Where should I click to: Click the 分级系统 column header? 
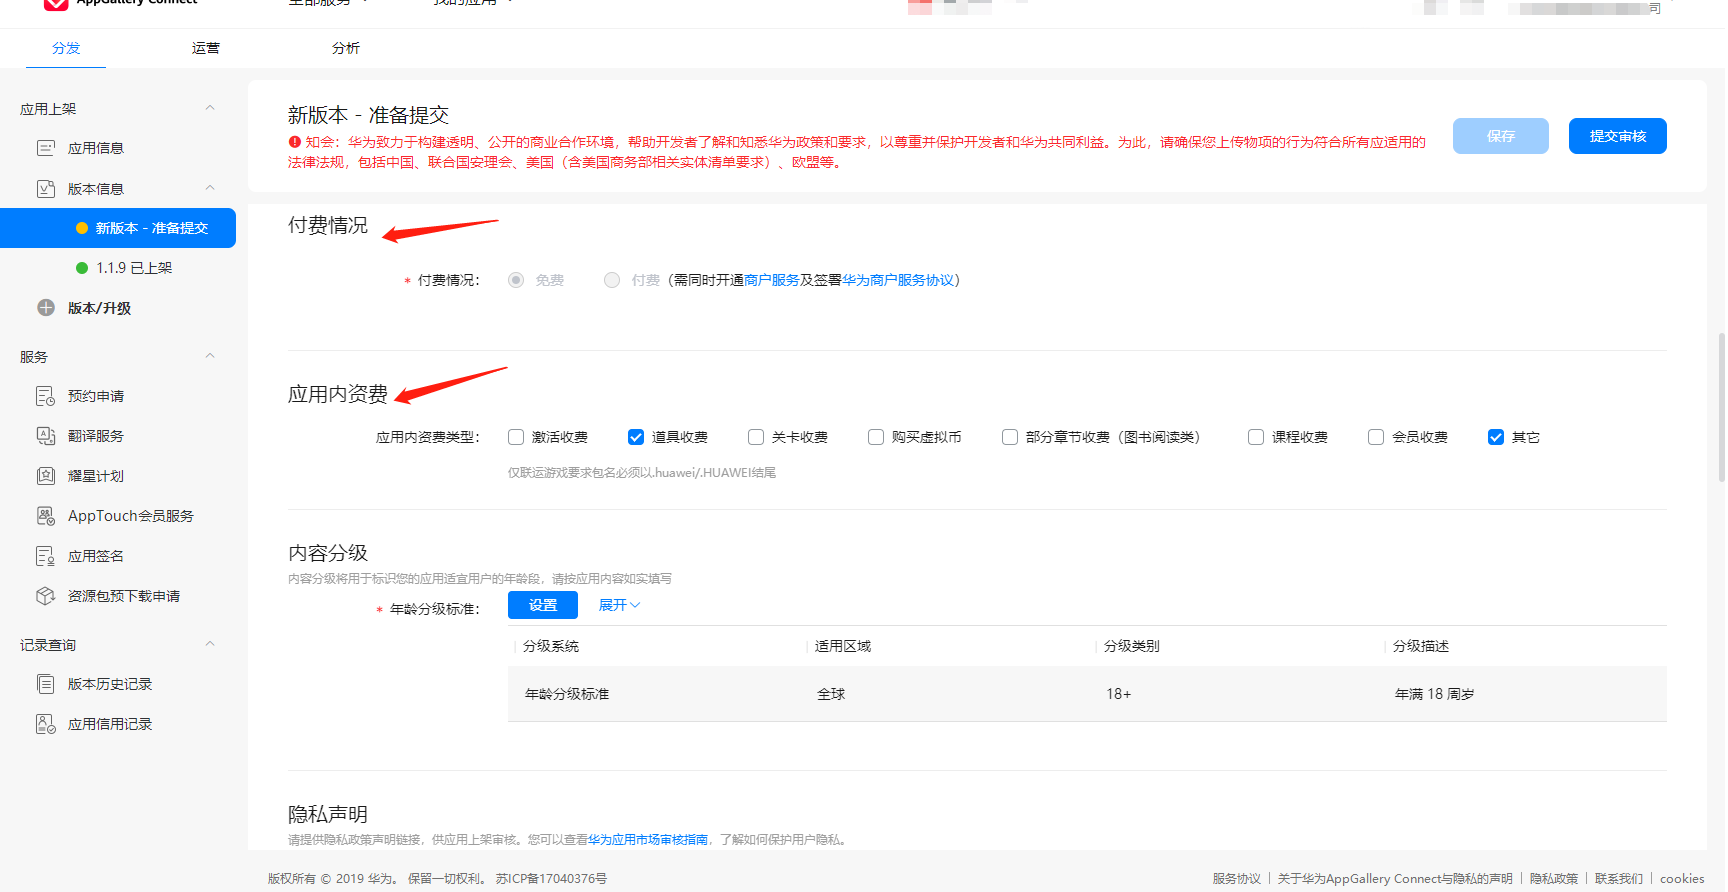coord(551,646)
